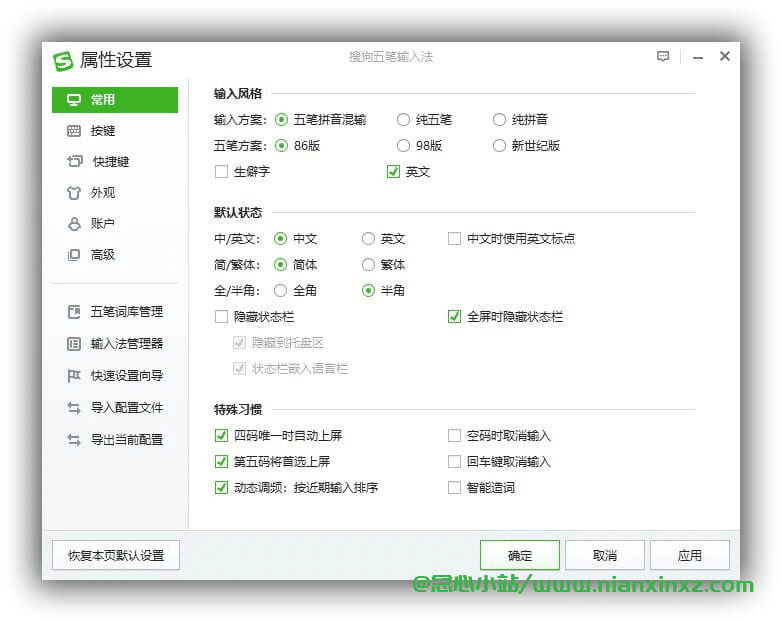Click the shirt icon beside 外观
782x622 pixels.
point(74,193)
